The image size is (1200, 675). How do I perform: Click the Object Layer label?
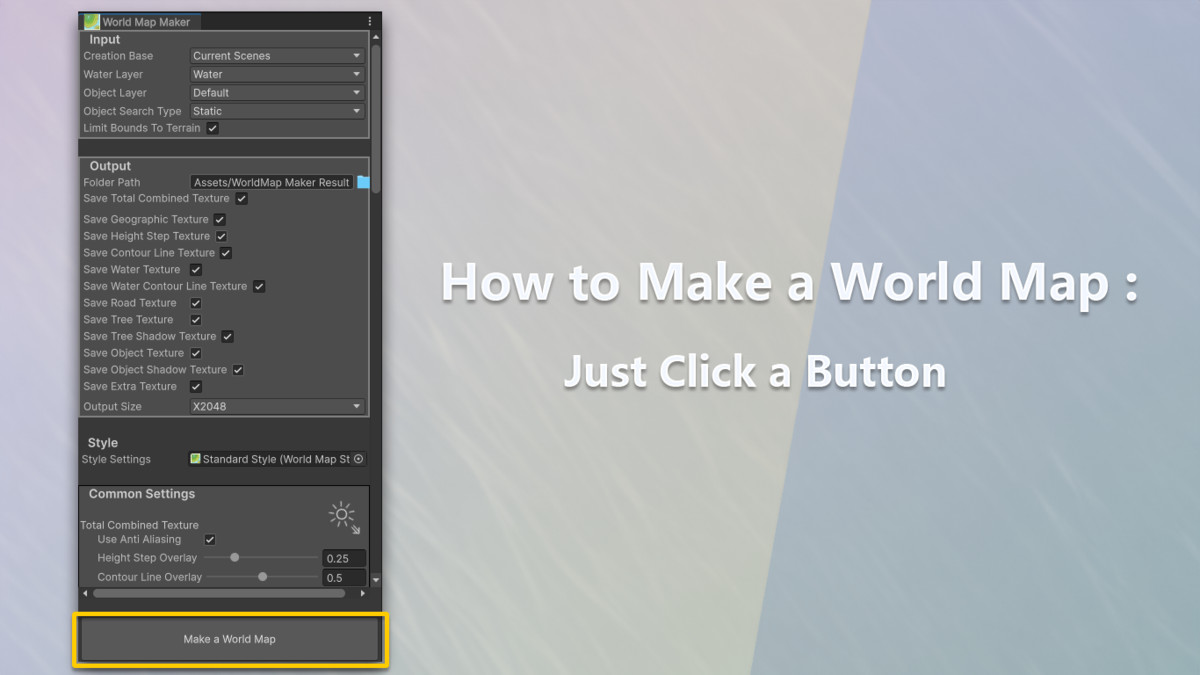pos(115,93)
